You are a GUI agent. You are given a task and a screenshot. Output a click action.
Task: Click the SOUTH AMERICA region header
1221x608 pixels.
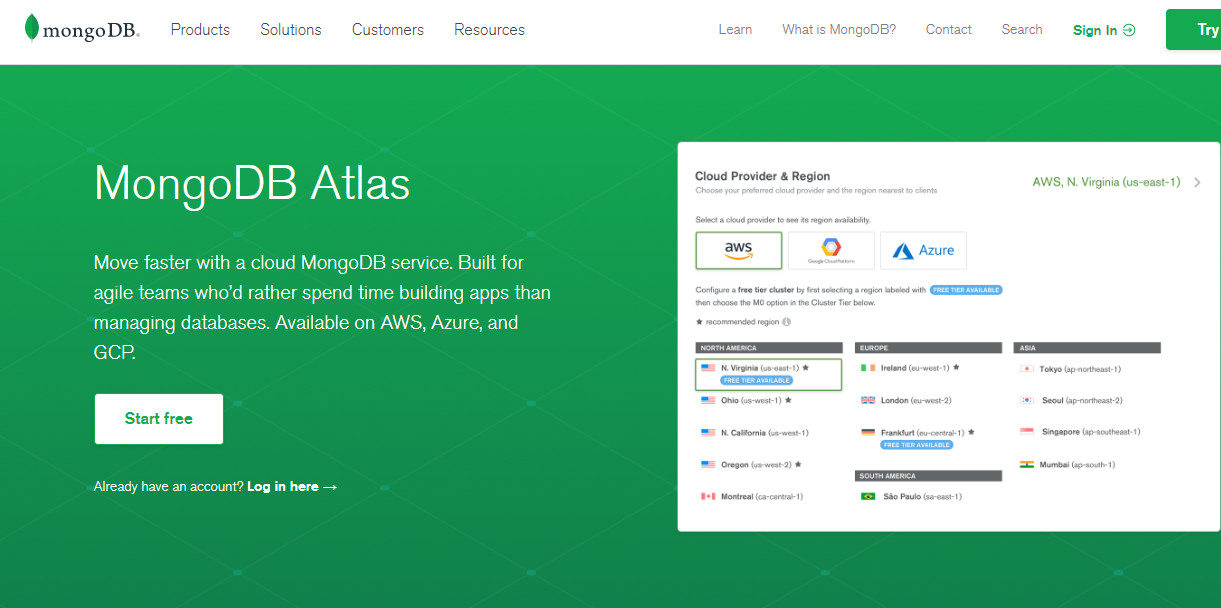929,476
